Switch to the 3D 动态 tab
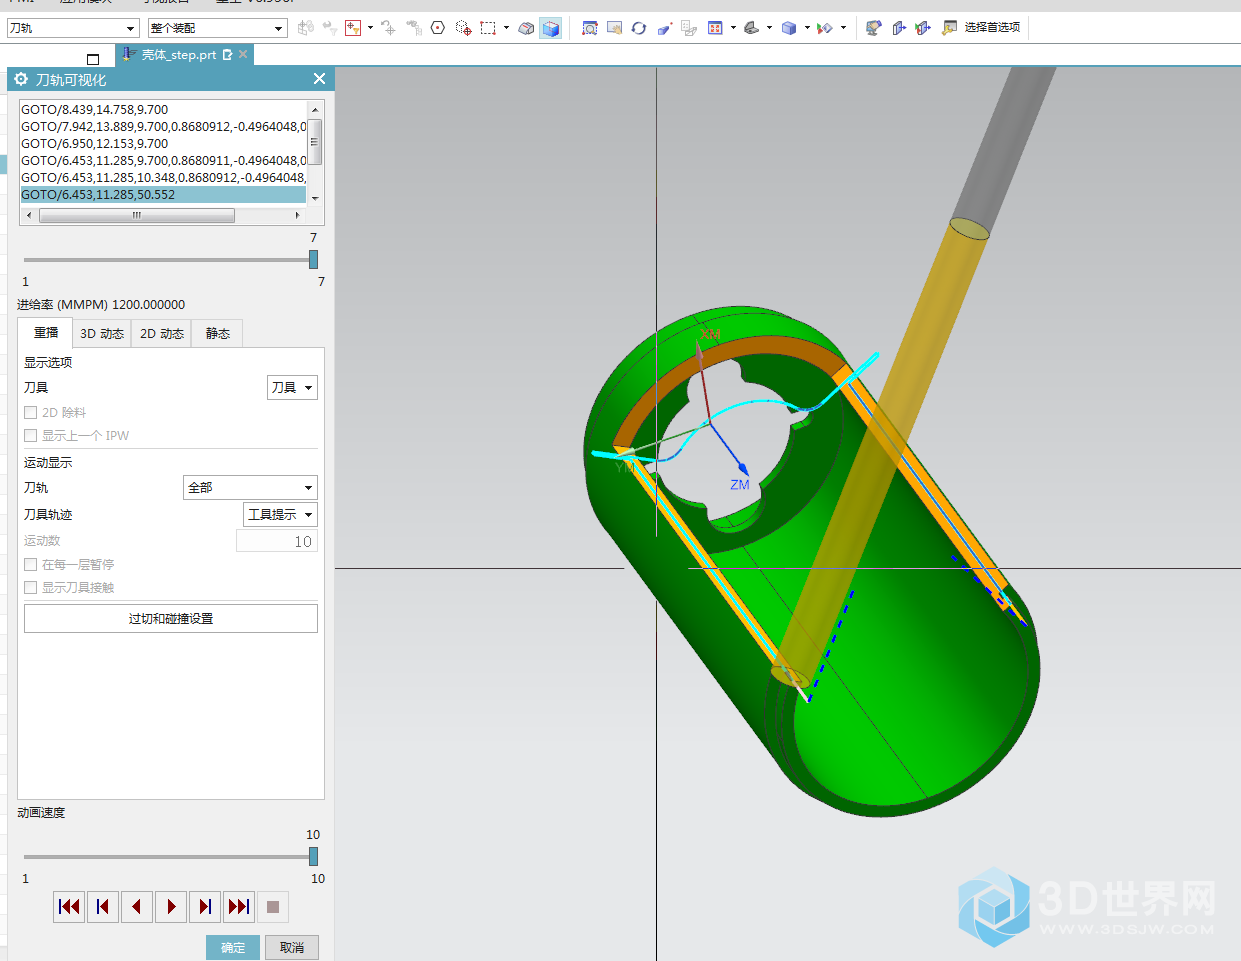 click(102, 334)
